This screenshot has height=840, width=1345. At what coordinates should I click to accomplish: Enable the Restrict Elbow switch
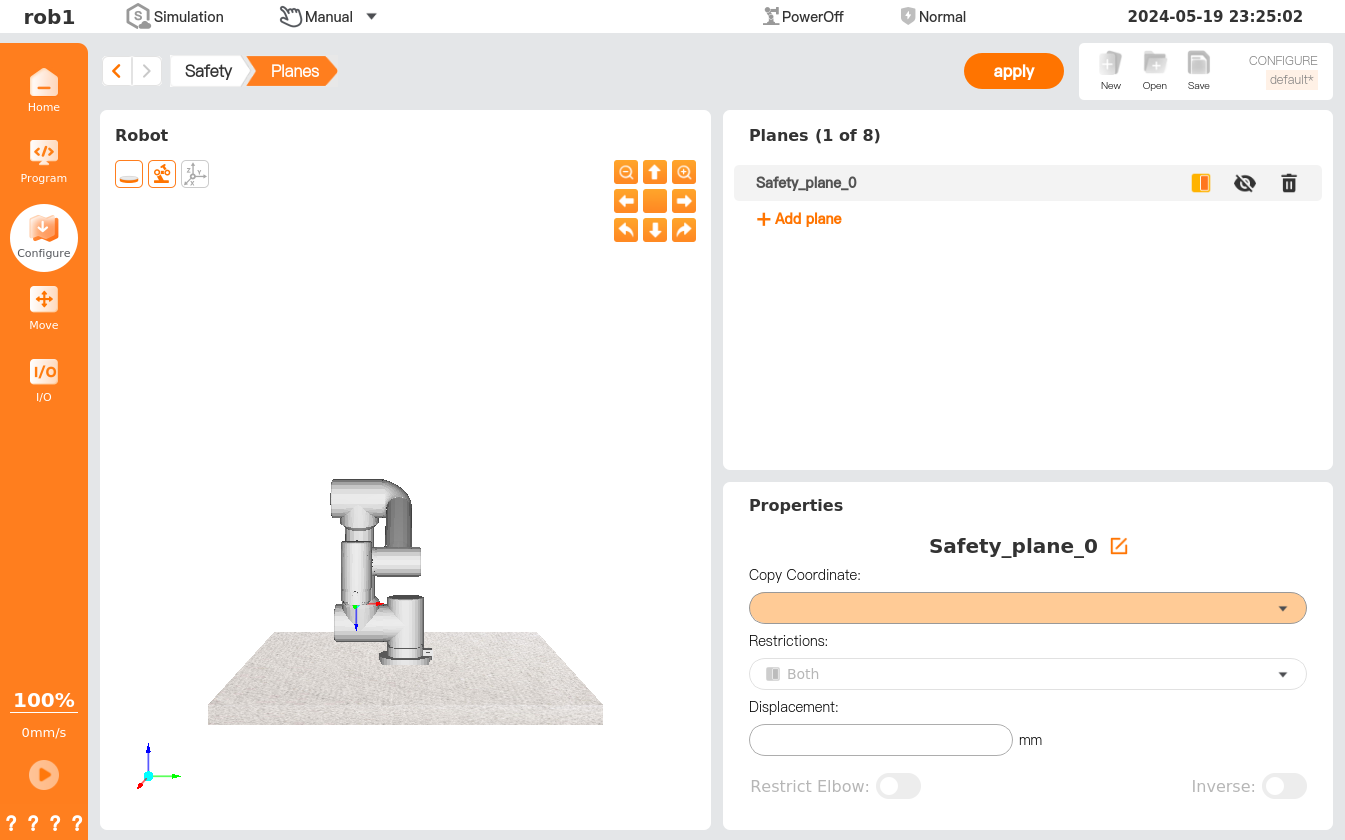coord(898,786)
